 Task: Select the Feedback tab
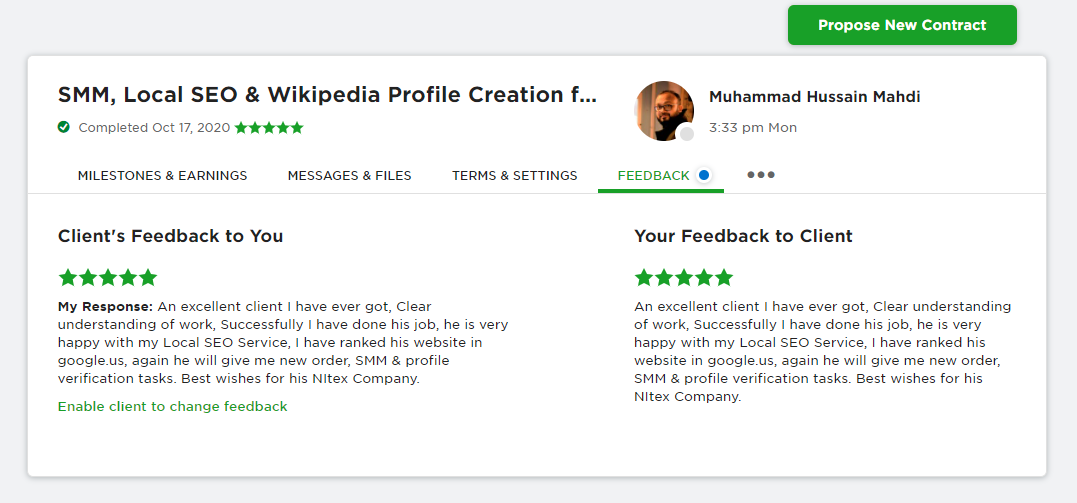[653, 176]
